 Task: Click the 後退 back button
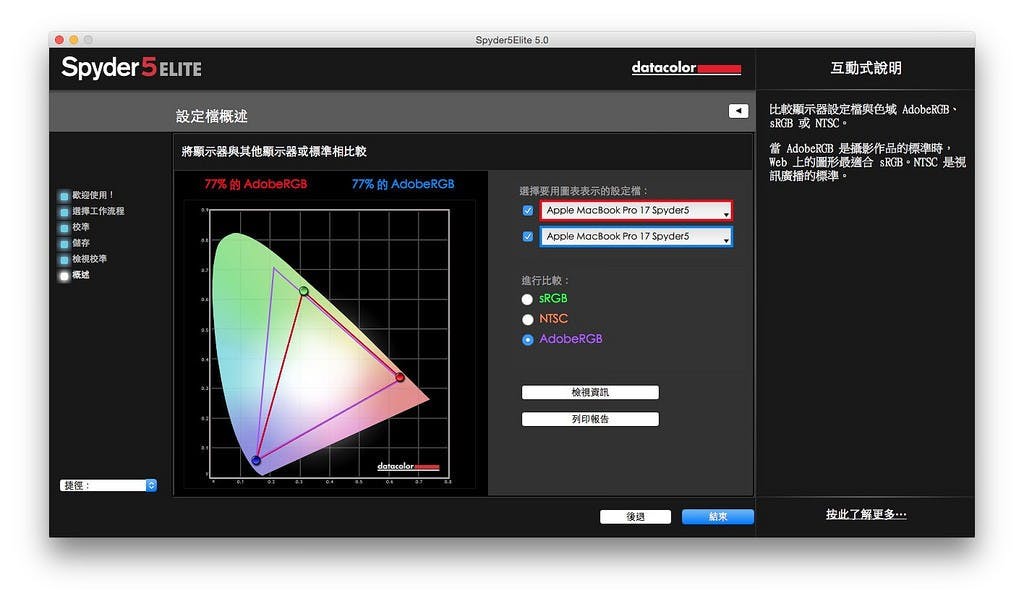tap(635, 517)
